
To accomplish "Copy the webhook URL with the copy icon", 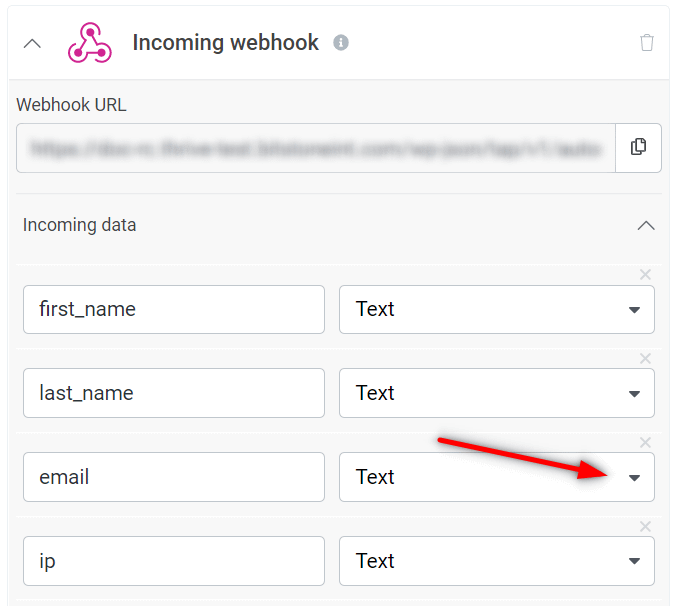I will [x=638, y=148].
